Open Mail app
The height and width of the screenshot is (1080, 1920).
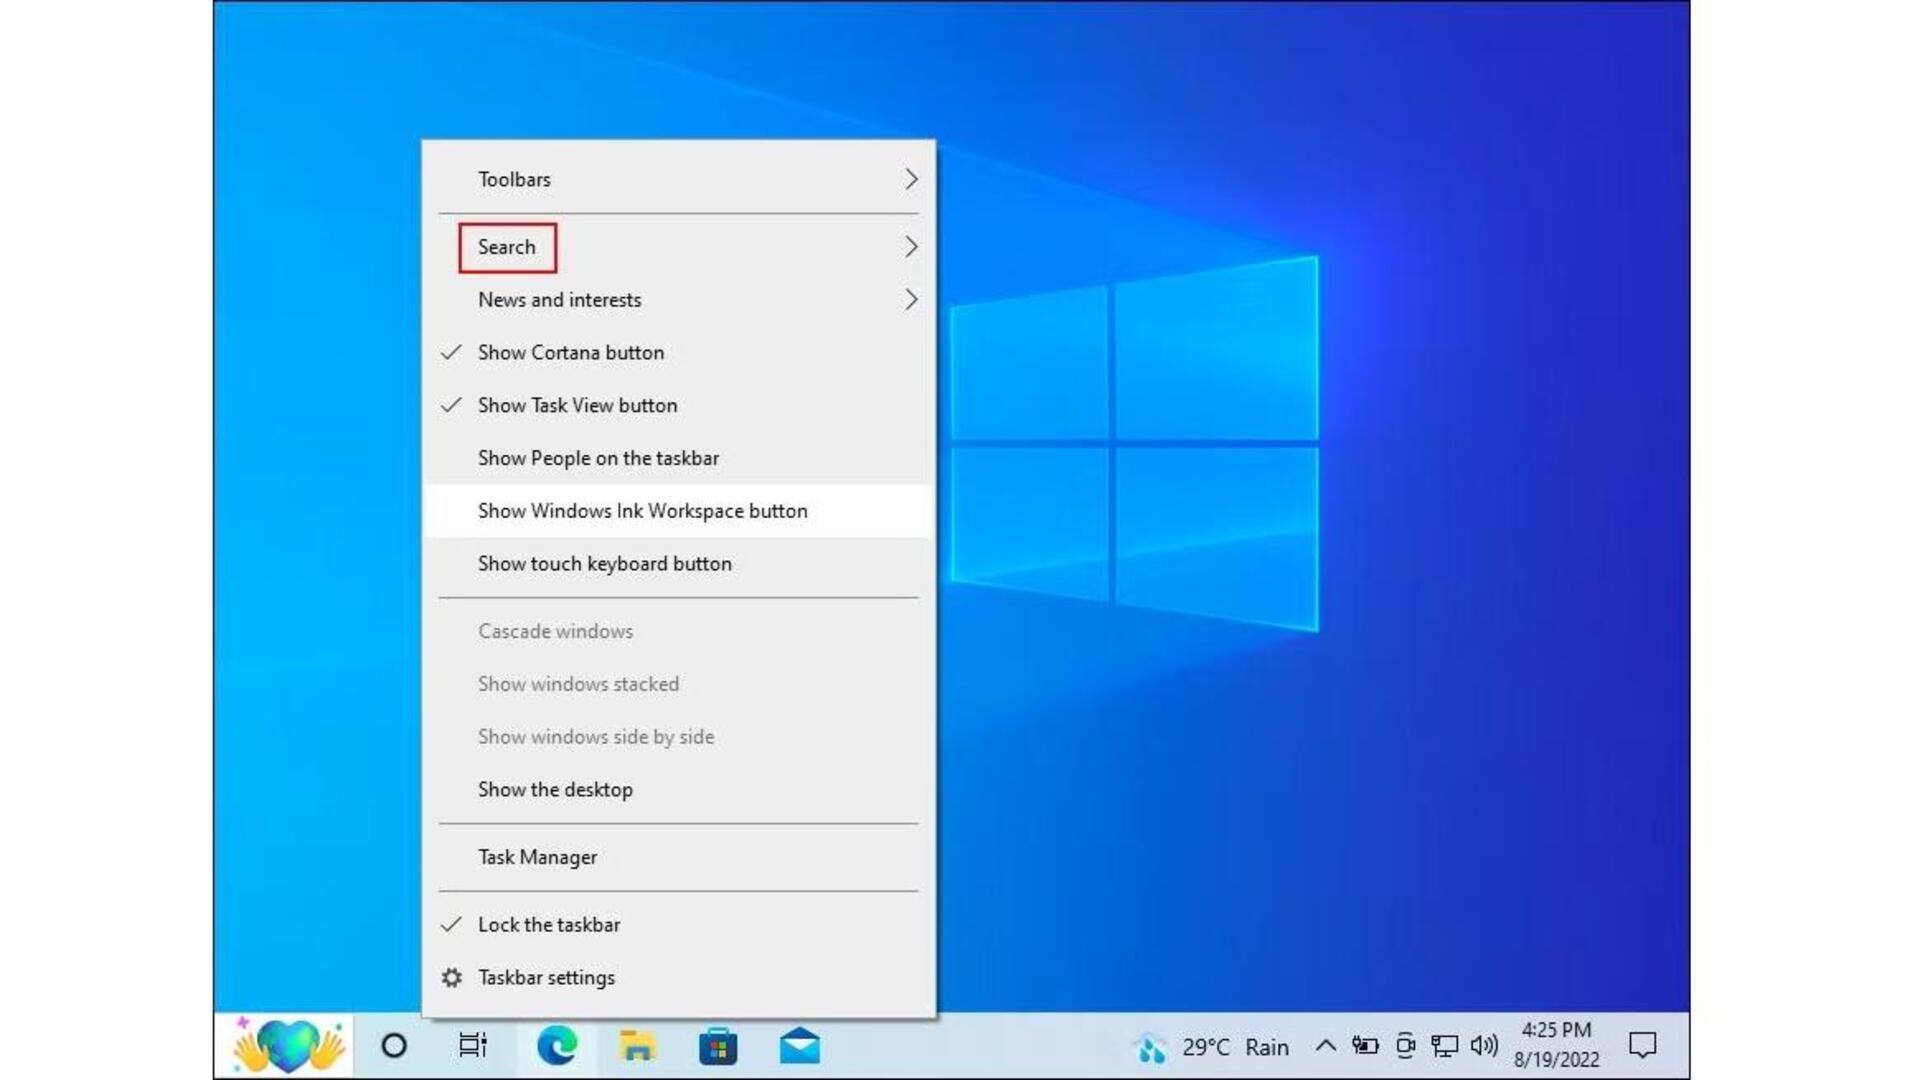803,1046
